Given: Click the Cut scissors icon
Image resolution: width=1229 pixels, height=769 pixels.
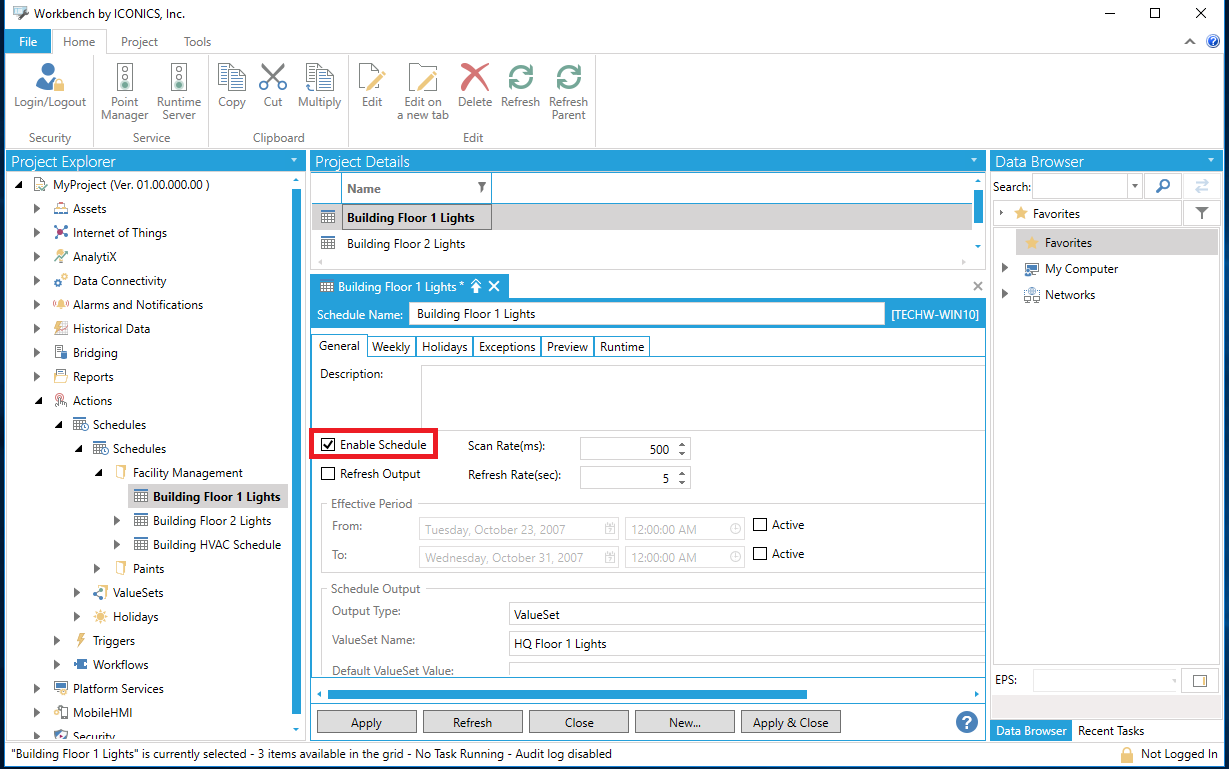Looking at the screenshot, I should (273, 79).
